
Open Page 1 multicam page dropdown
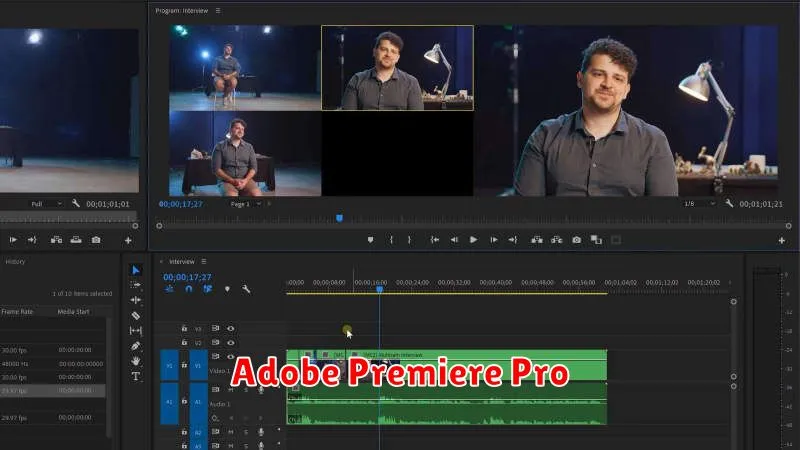245,204
